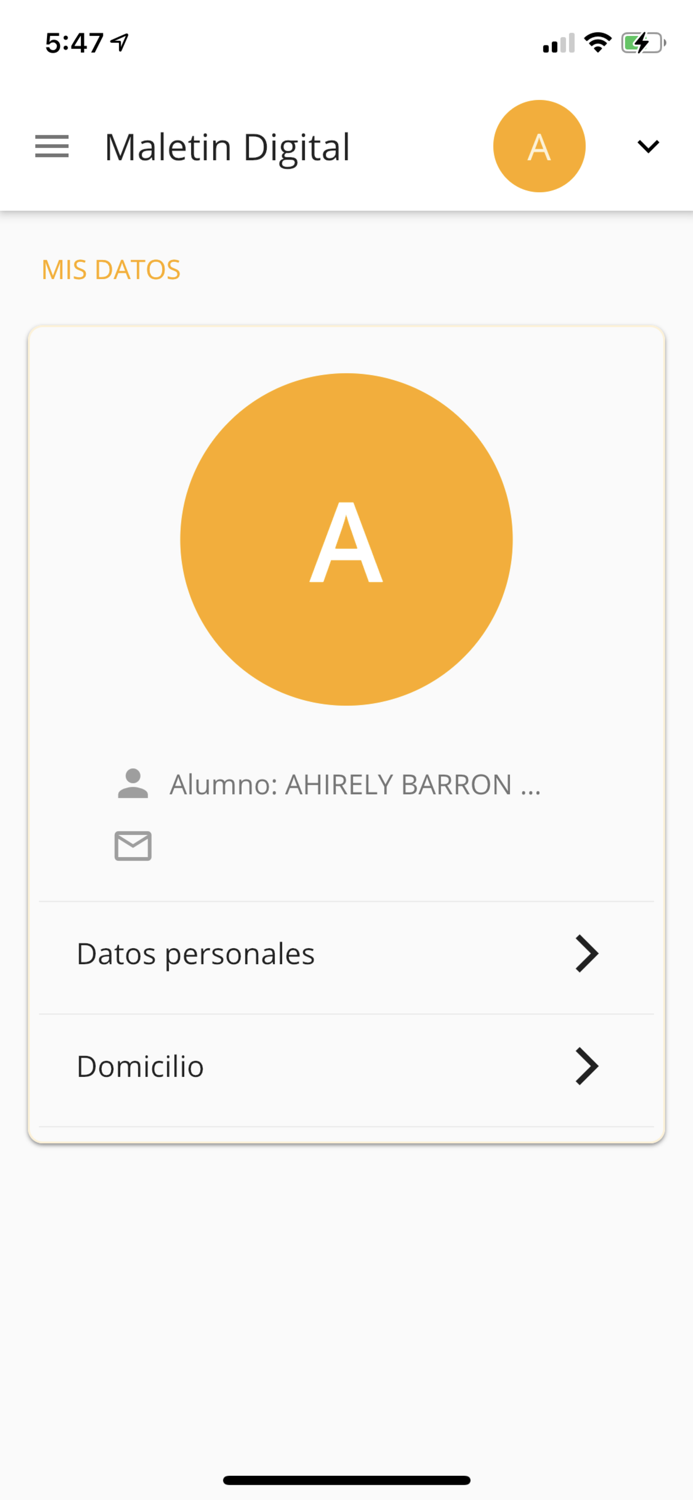Click the person icon beside Alumno

(x=133, y=784)
